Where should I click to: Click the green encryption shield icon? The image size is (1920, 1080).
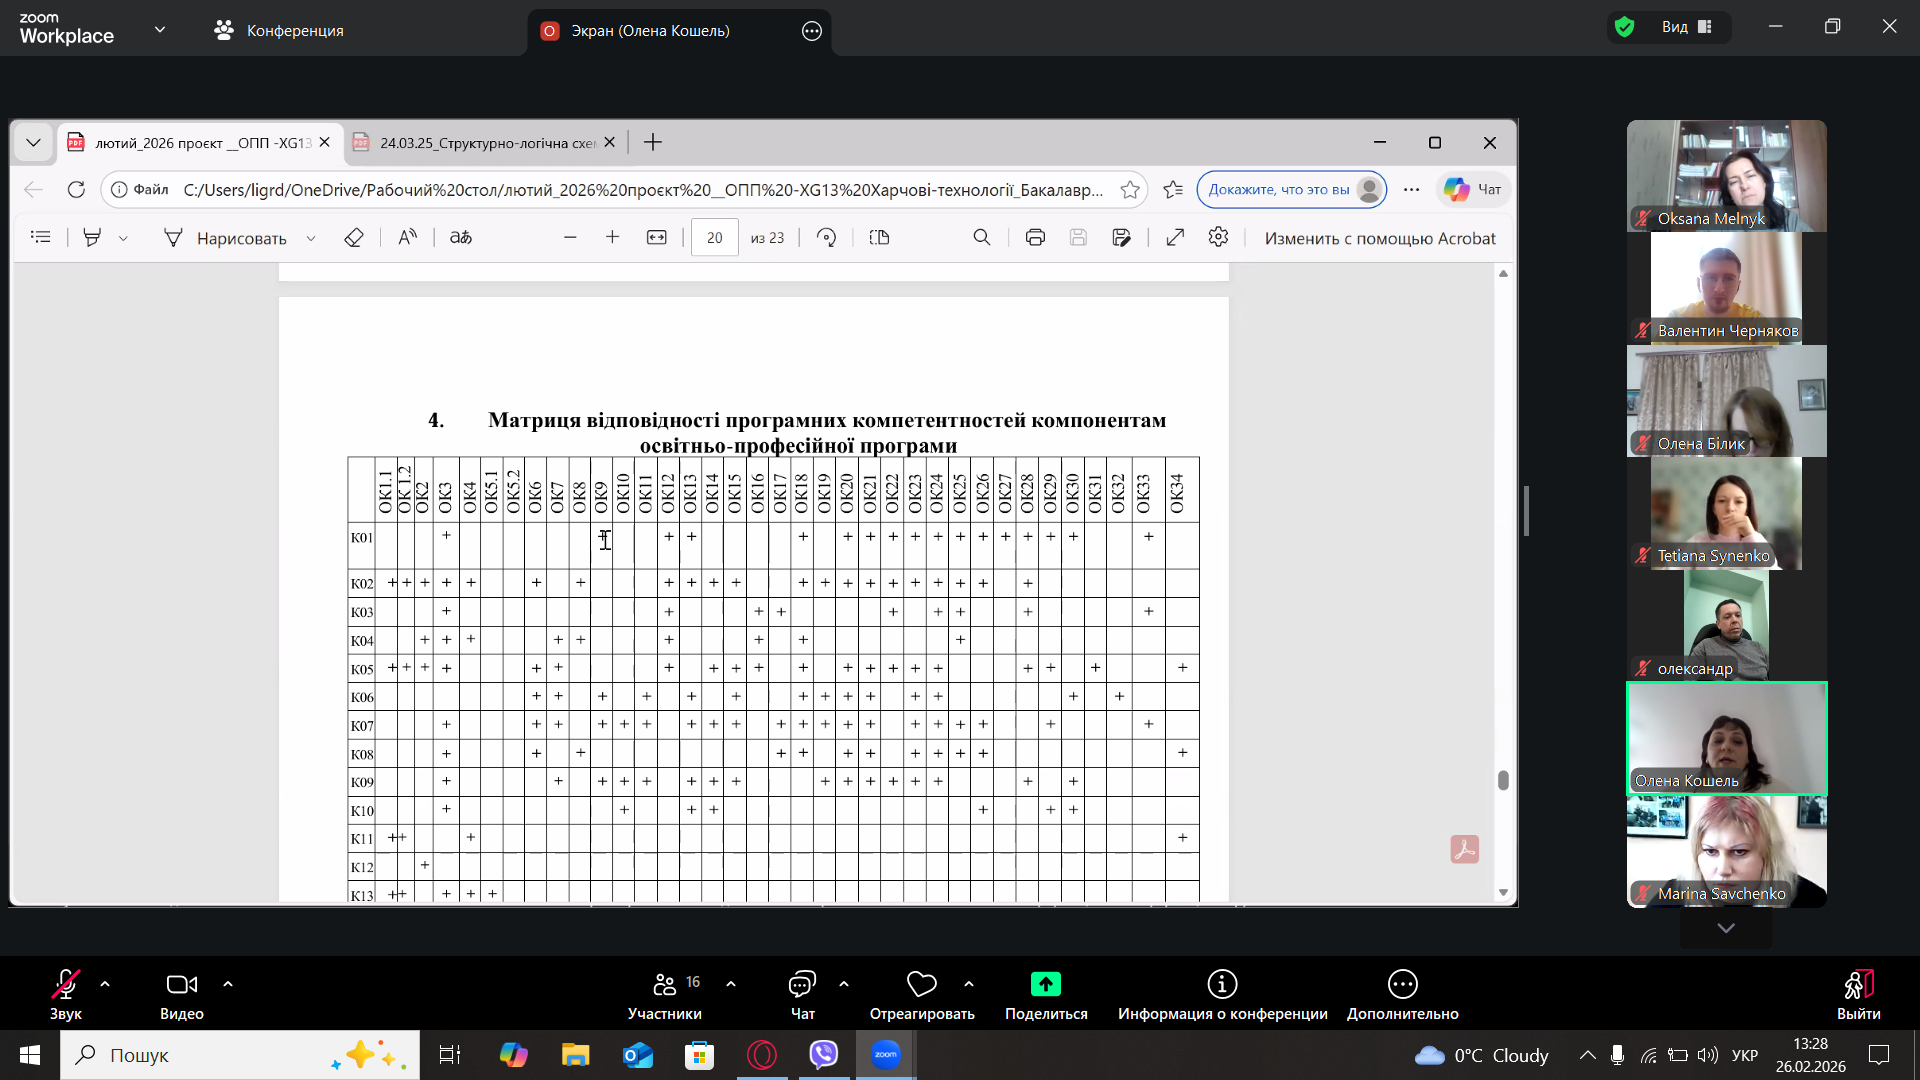click(1625, 27)
